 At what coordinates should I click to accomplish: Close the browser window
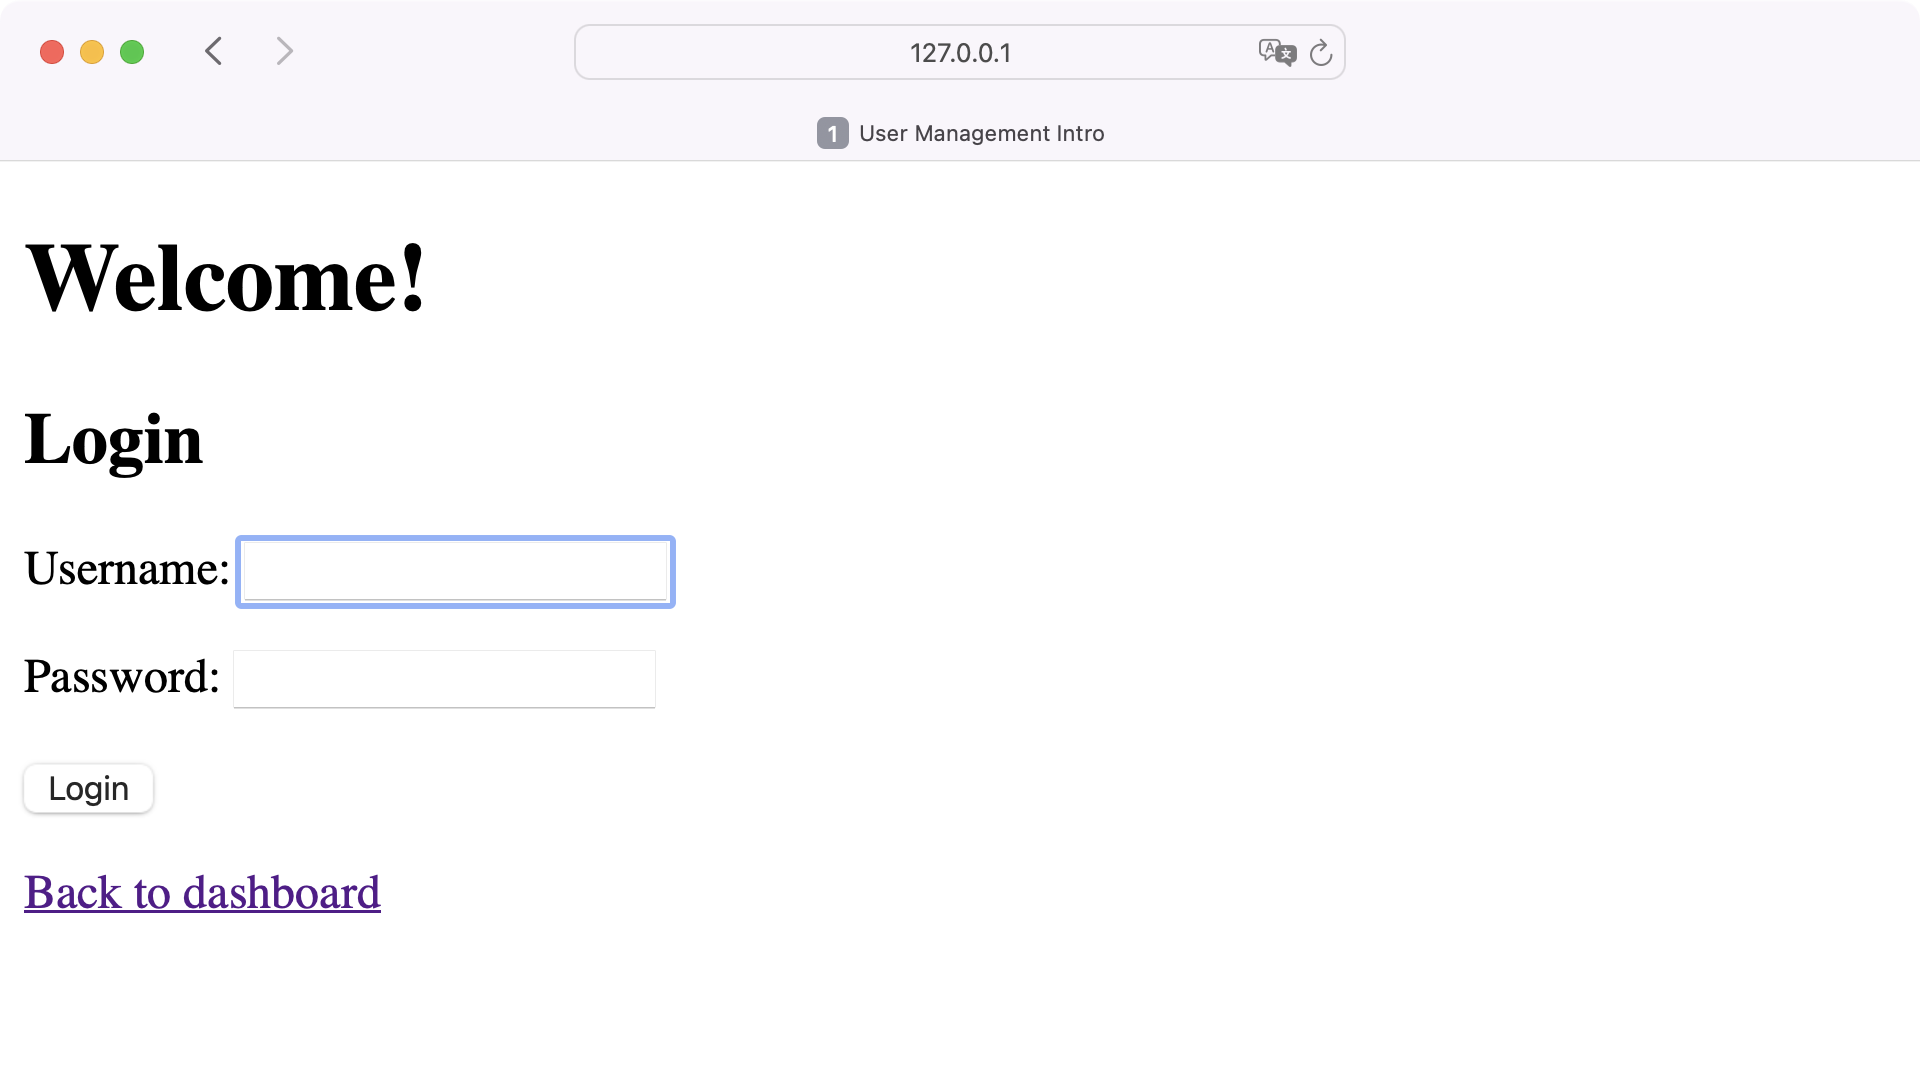(x=51, y=51)
